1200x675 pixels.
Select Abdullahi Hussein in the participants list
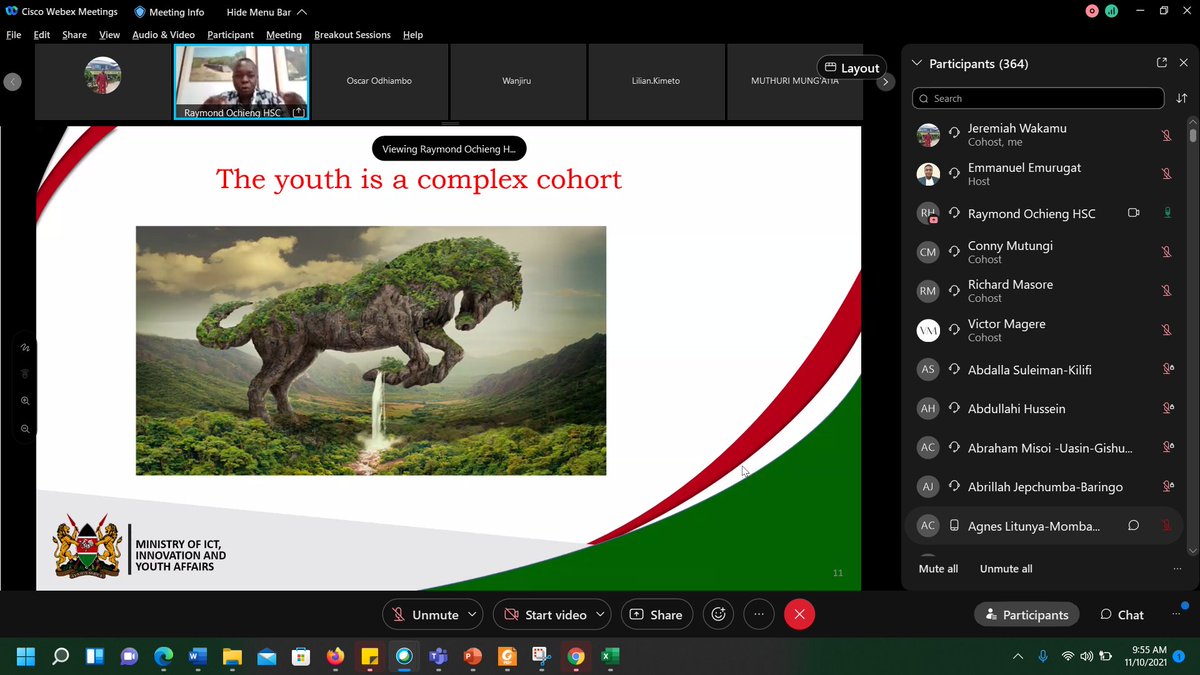[x=1045, y=408]
